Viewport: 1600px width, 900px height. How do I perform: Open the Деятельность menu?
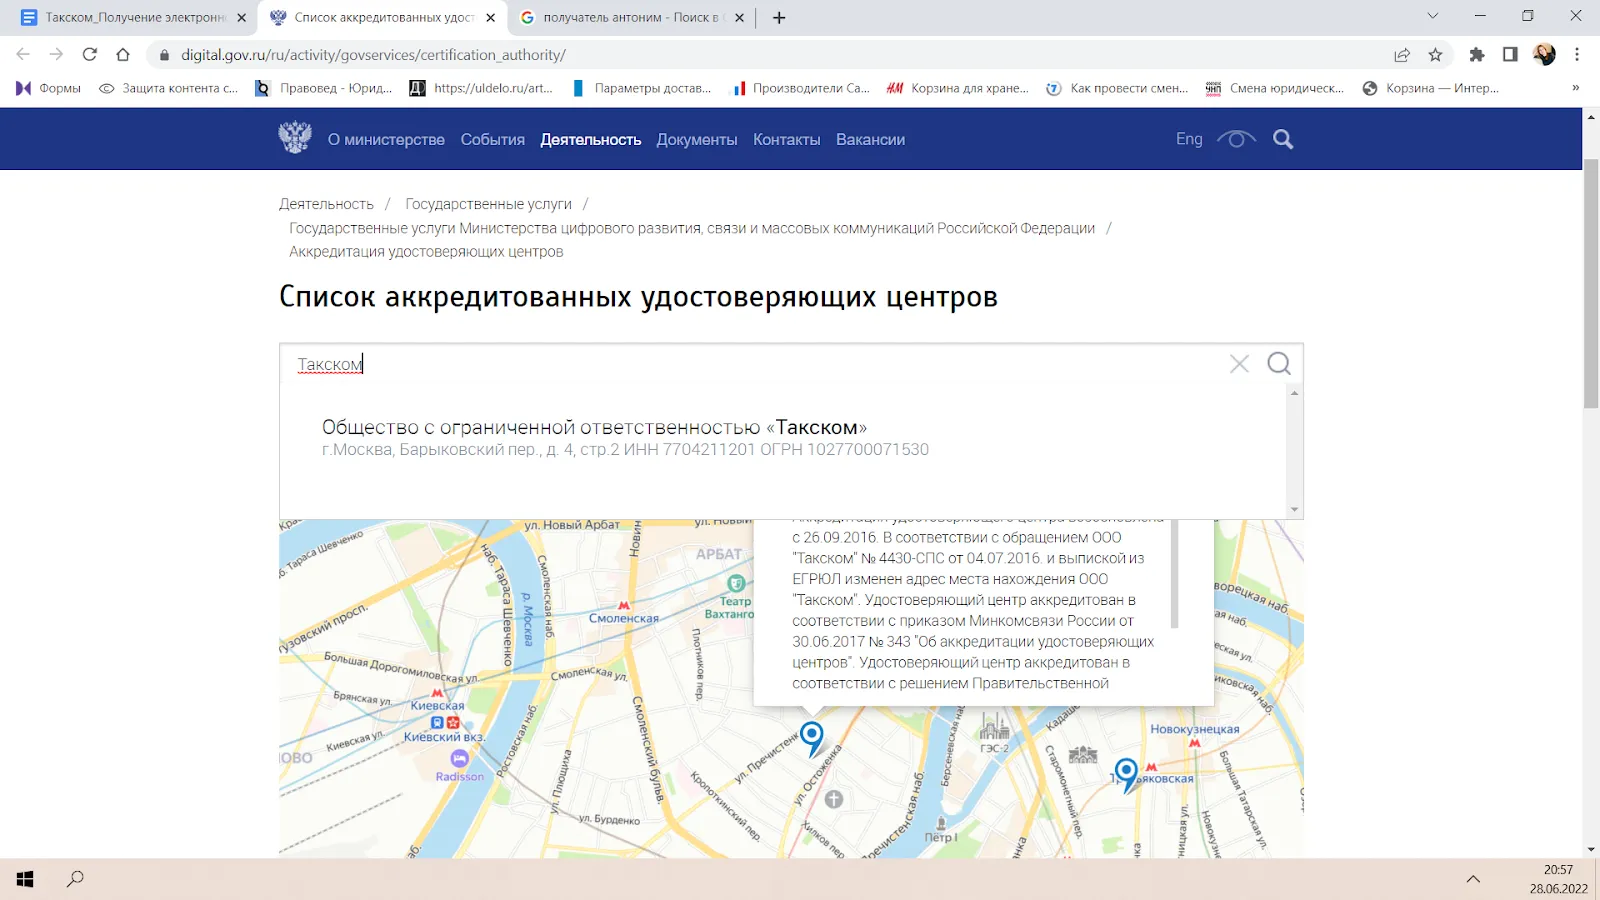click(x=591, y=139)
